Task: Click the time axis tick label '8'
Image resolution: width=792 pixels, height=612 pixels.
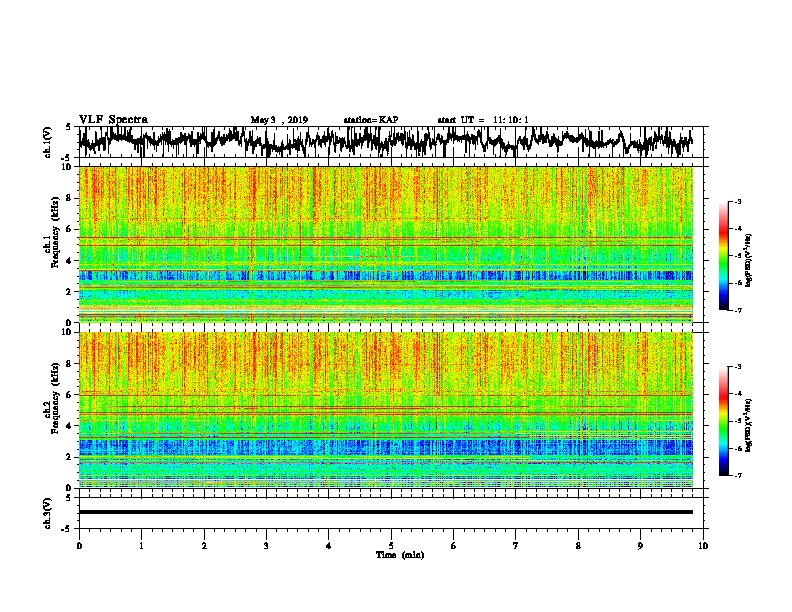Action: pyautogui.click(x=578, y=545)
